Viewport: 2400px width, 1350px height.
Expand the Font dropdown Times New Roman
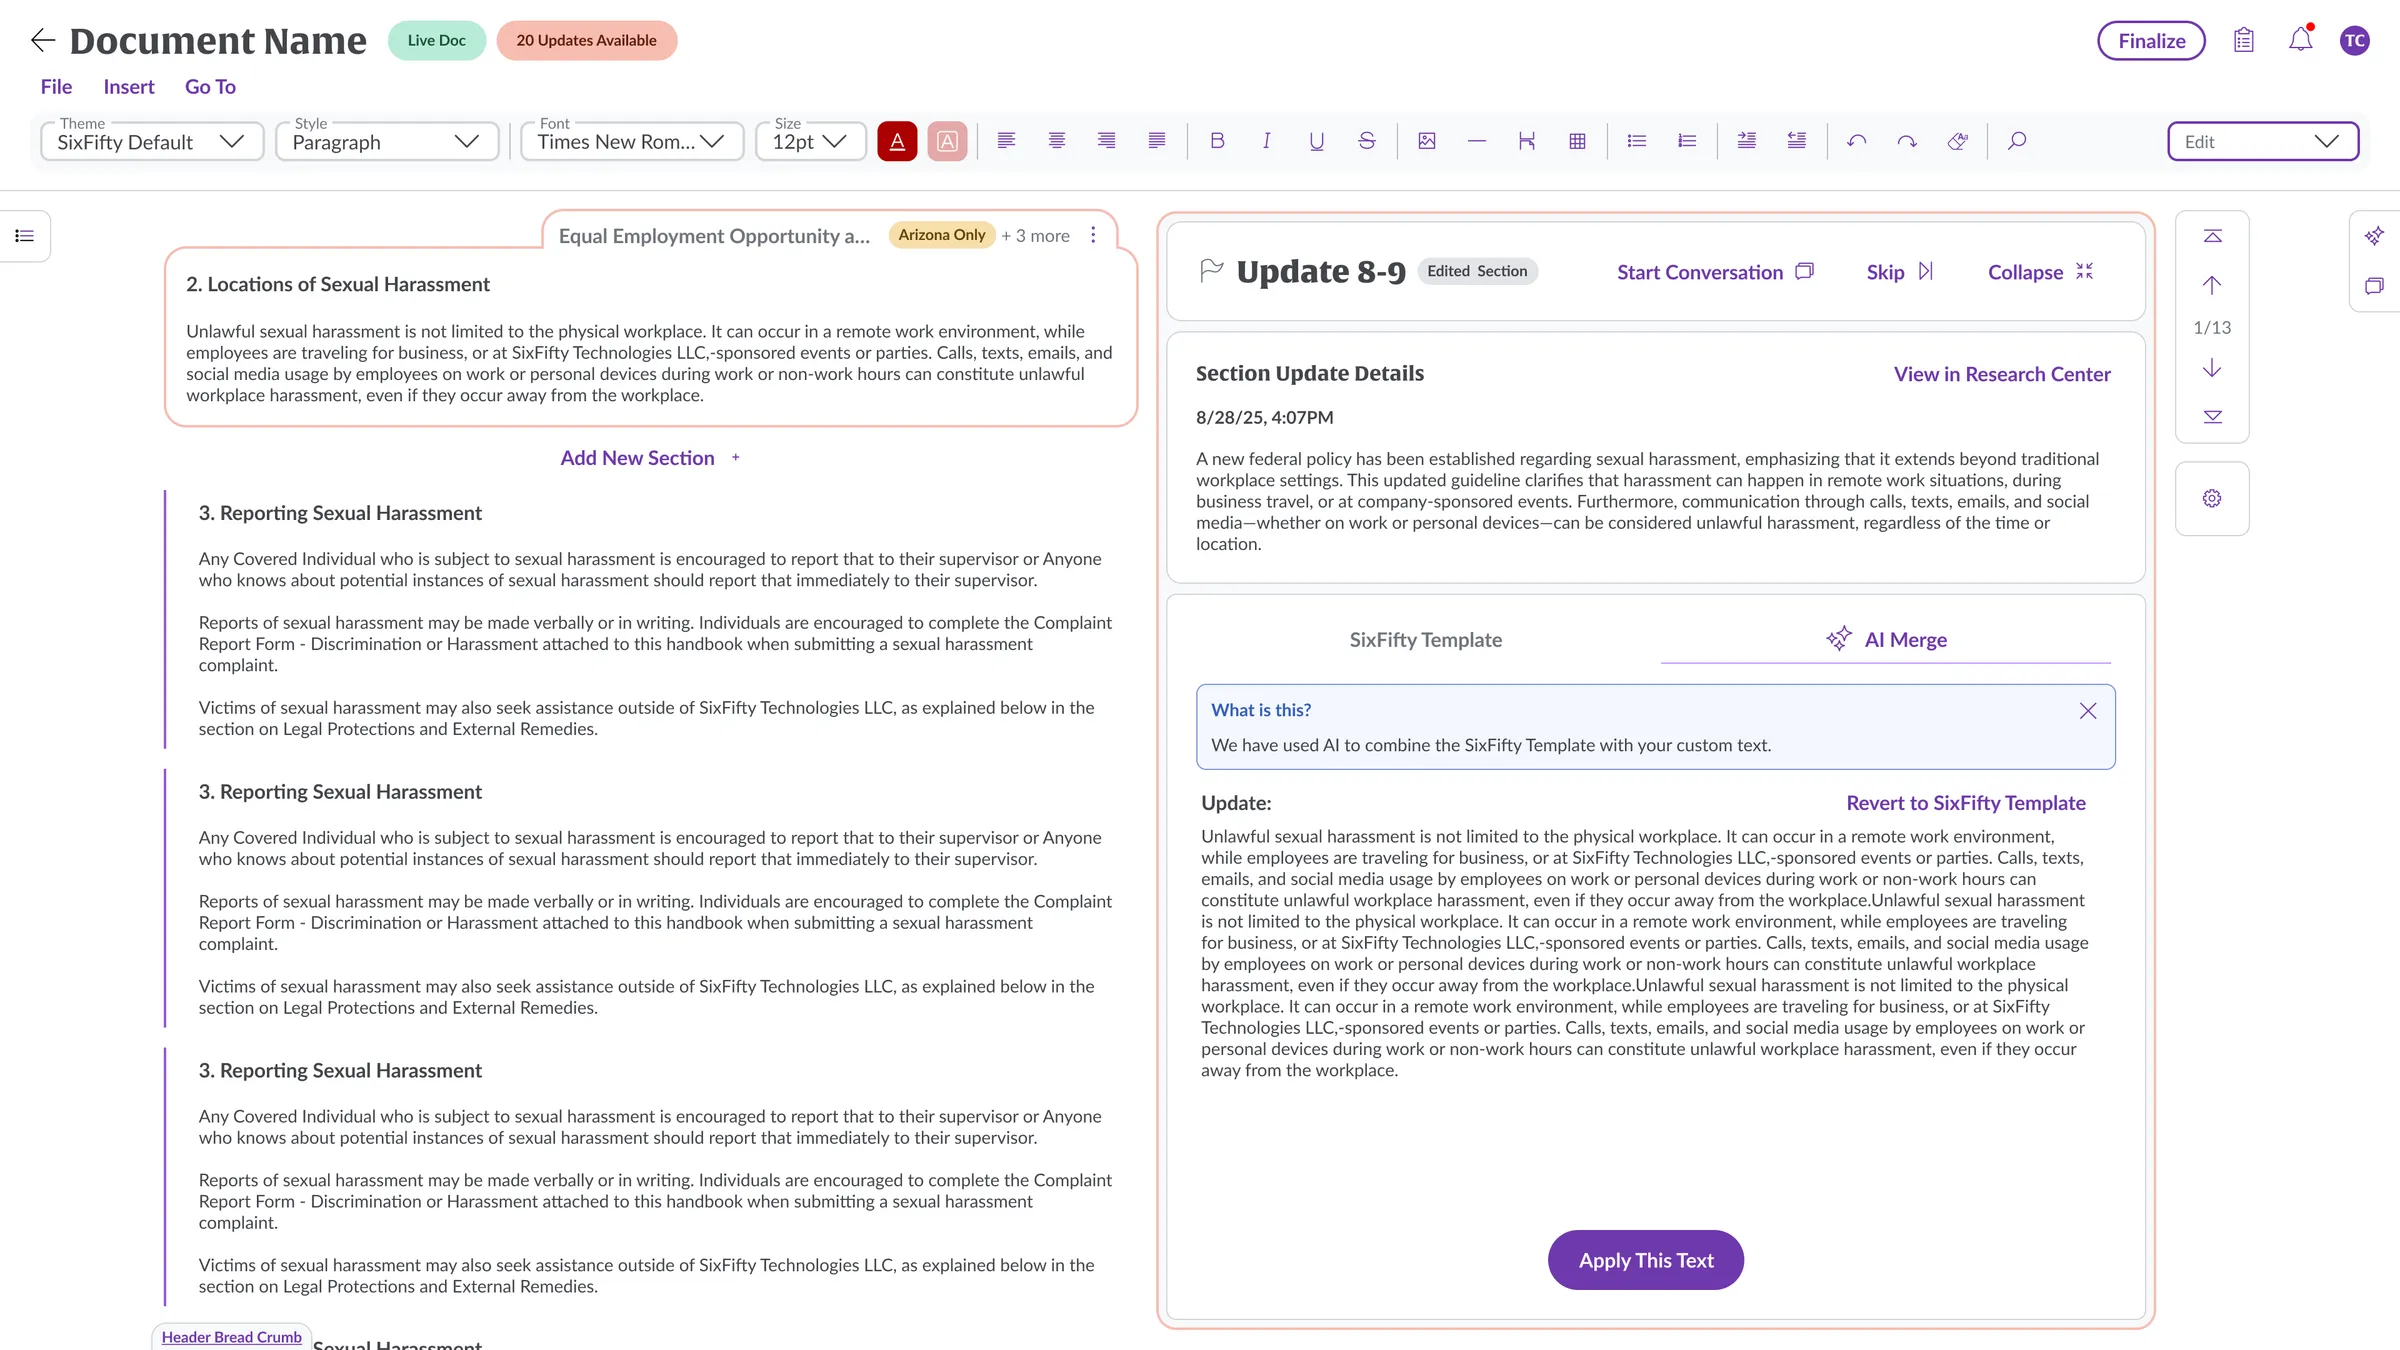[x=632, y=141]
